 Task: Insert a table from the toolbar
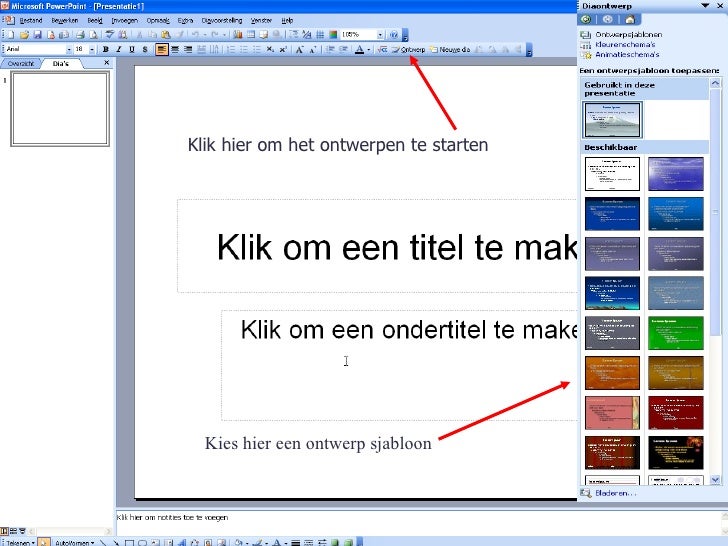tap(251, 35)
